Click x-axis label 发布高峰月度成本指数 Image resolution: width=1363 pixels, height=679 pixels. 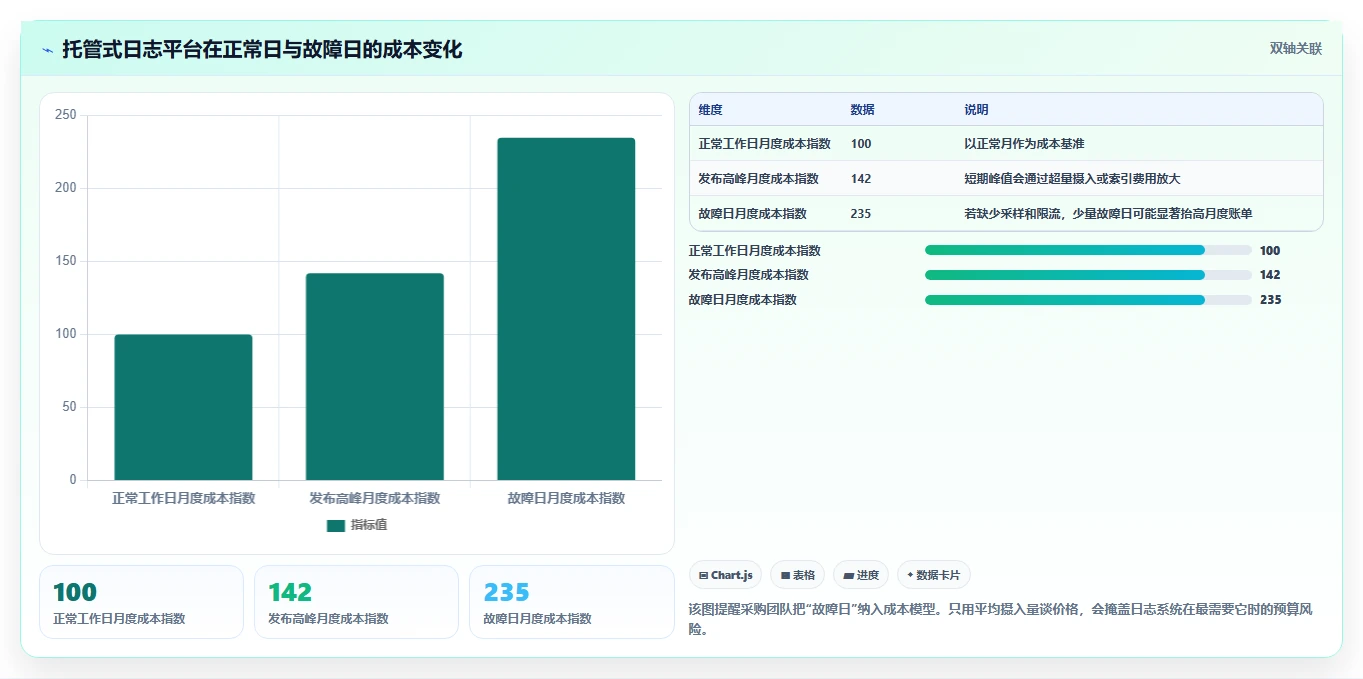[x=374, y=498]
